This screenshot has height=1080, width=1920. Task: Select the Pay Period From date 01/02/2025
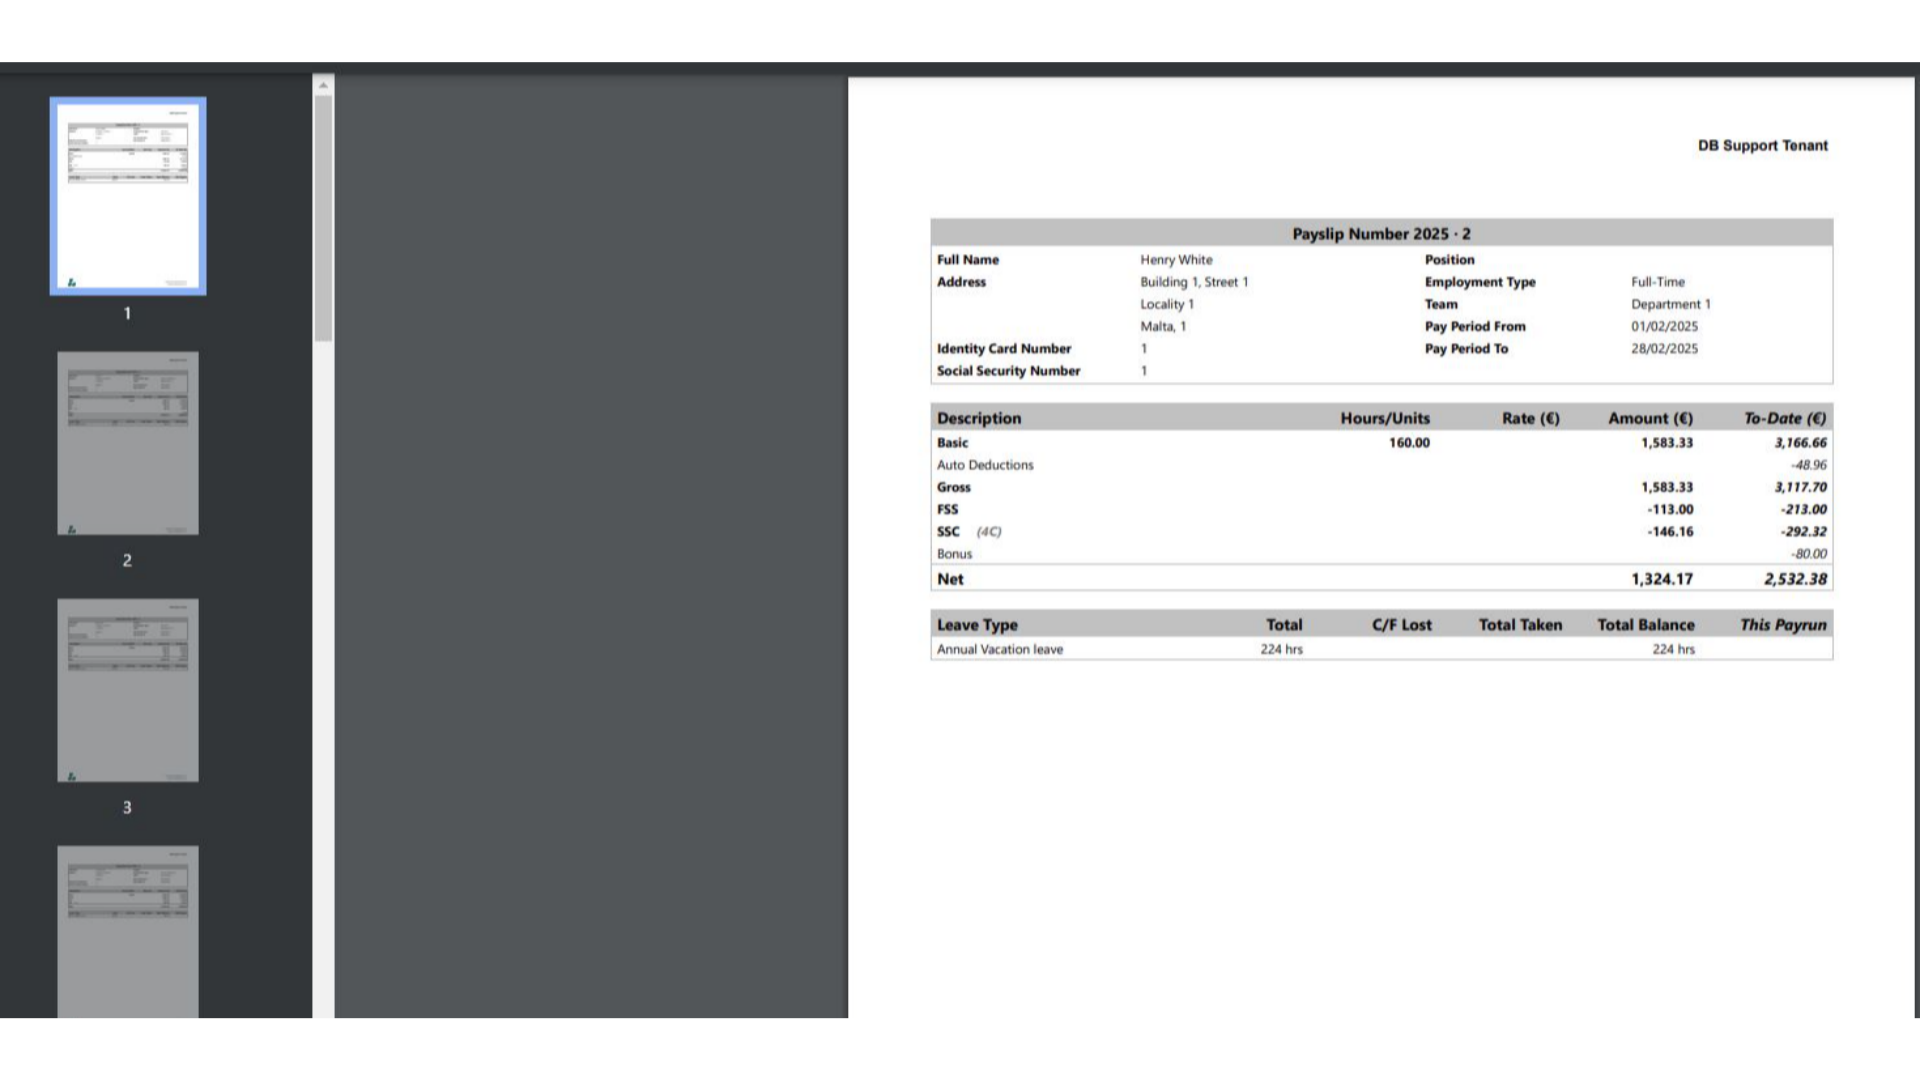pyautogui.click(x=1662, y=325)
